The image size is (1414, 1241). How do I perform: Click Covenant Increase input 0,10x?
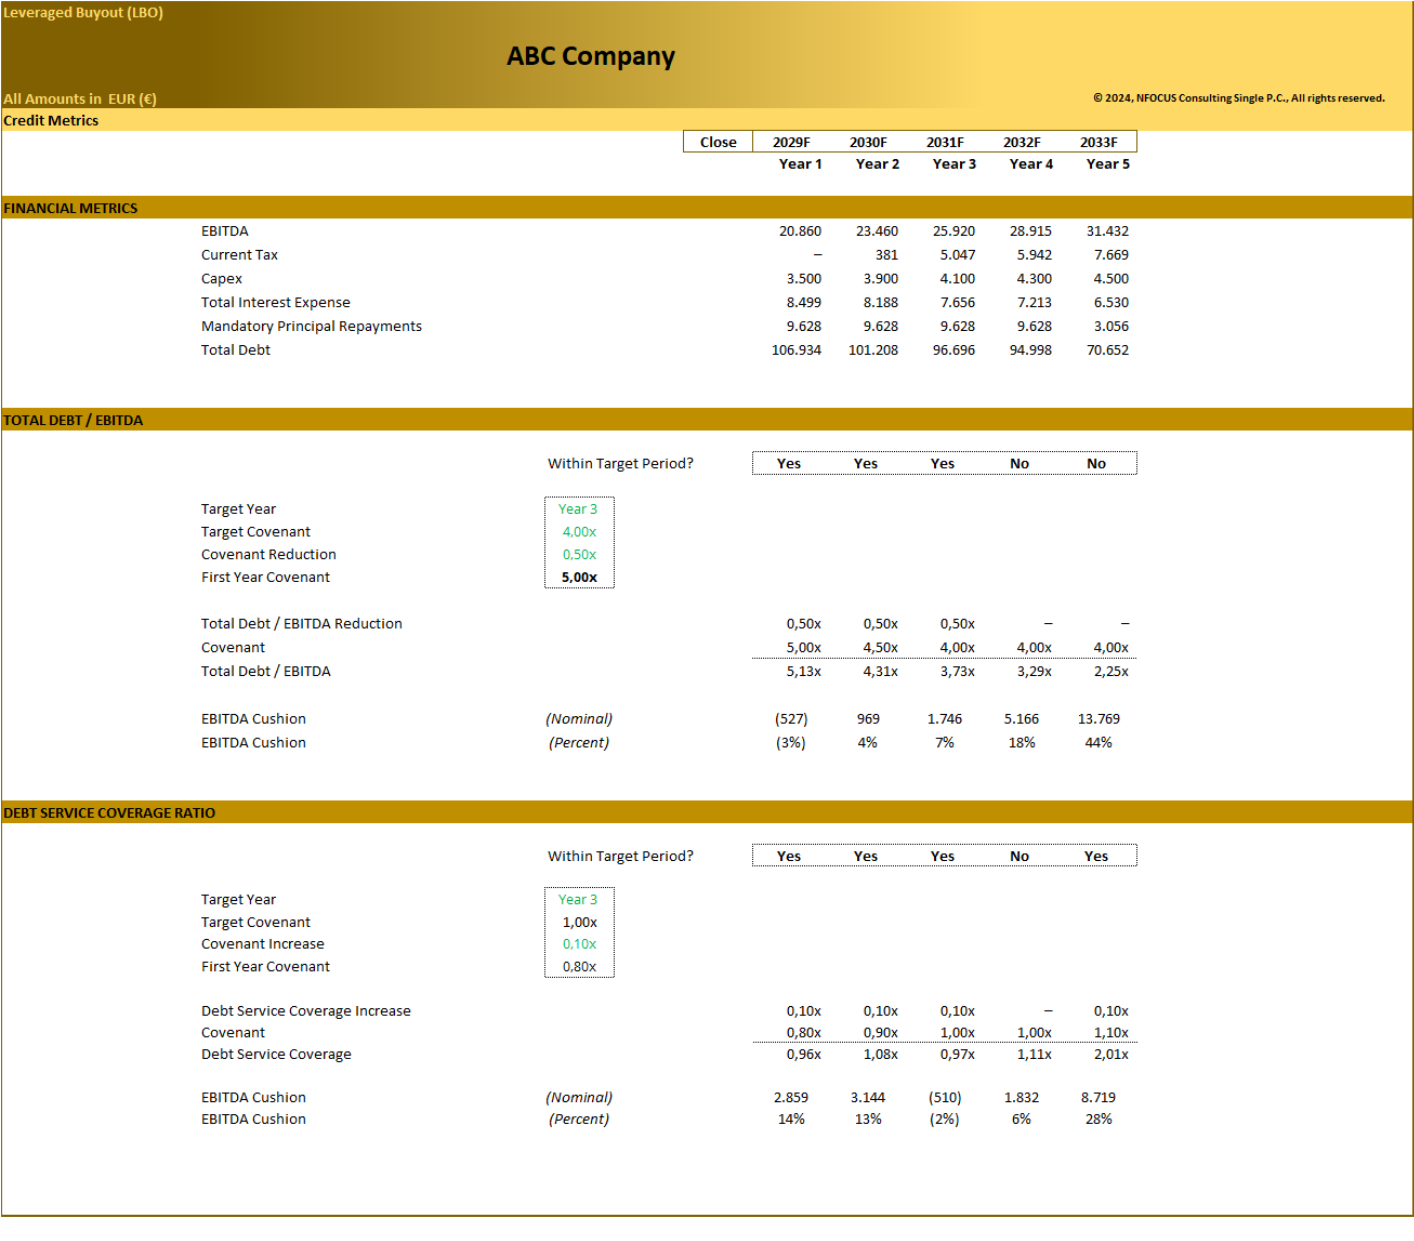tap(579, 944)
